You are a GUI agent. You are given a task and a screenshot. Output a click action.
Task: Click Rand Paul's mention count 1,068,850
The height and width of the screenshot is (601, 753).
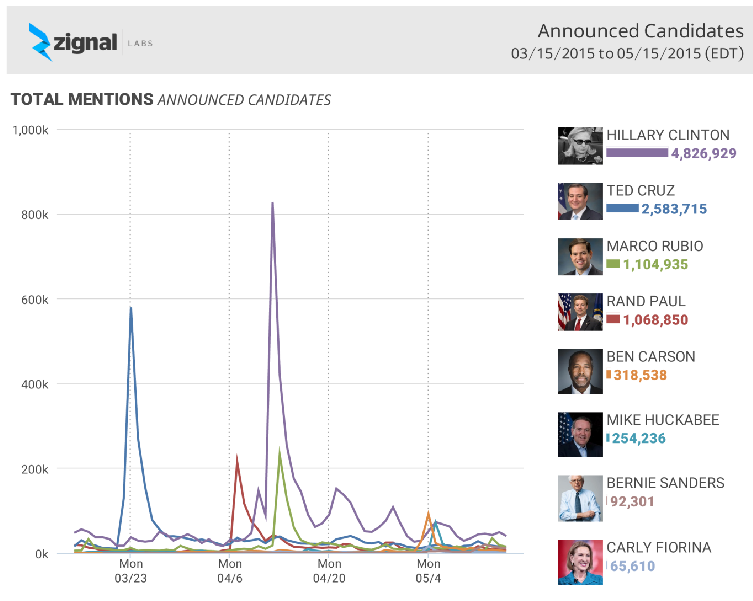655,320
